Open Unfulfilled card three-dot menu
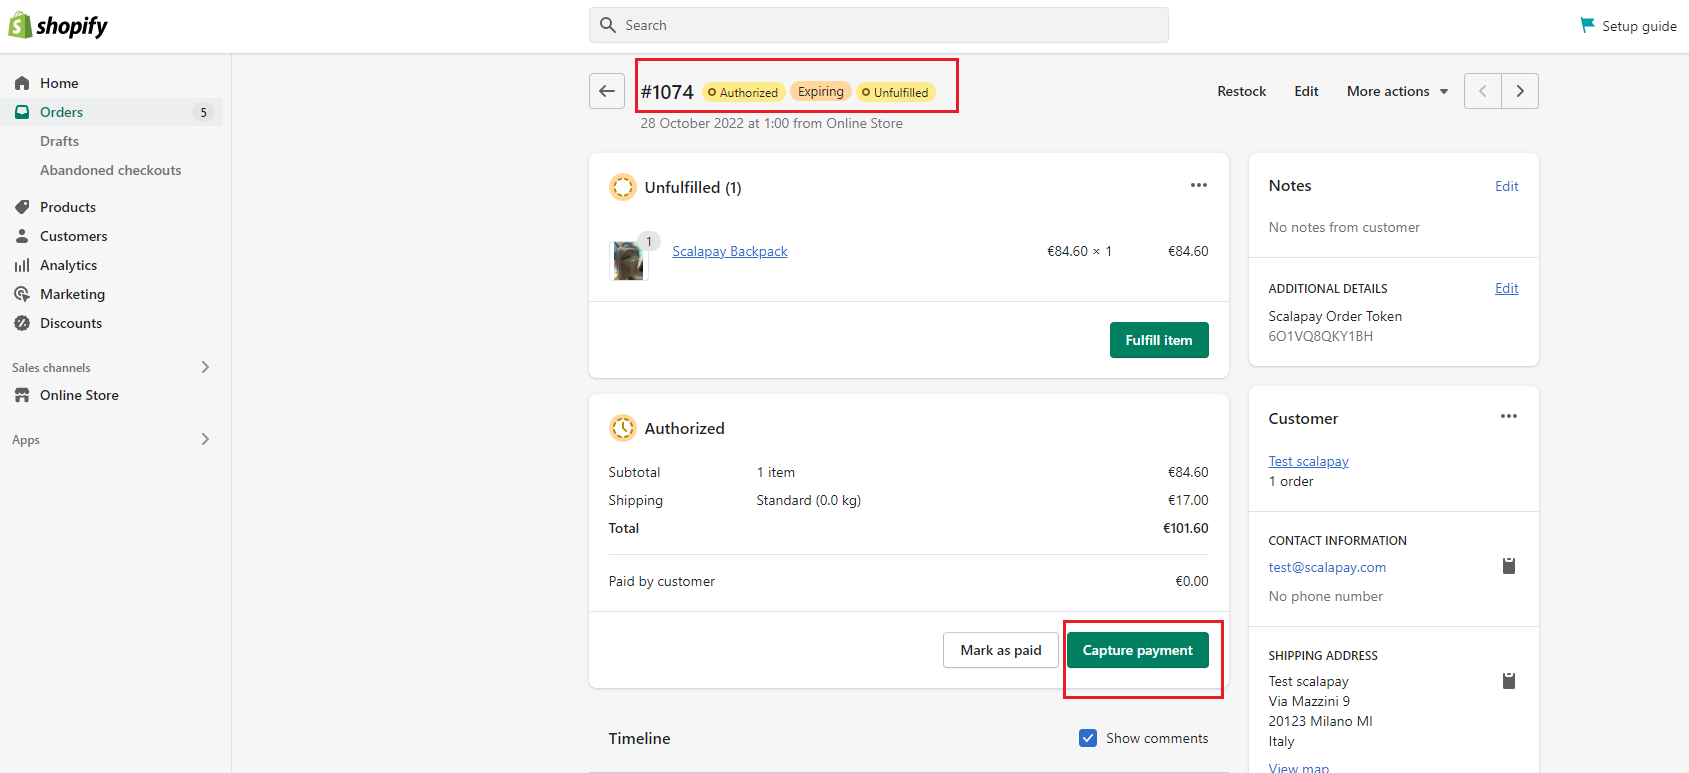1689x773 pixels. (1199, 185)
